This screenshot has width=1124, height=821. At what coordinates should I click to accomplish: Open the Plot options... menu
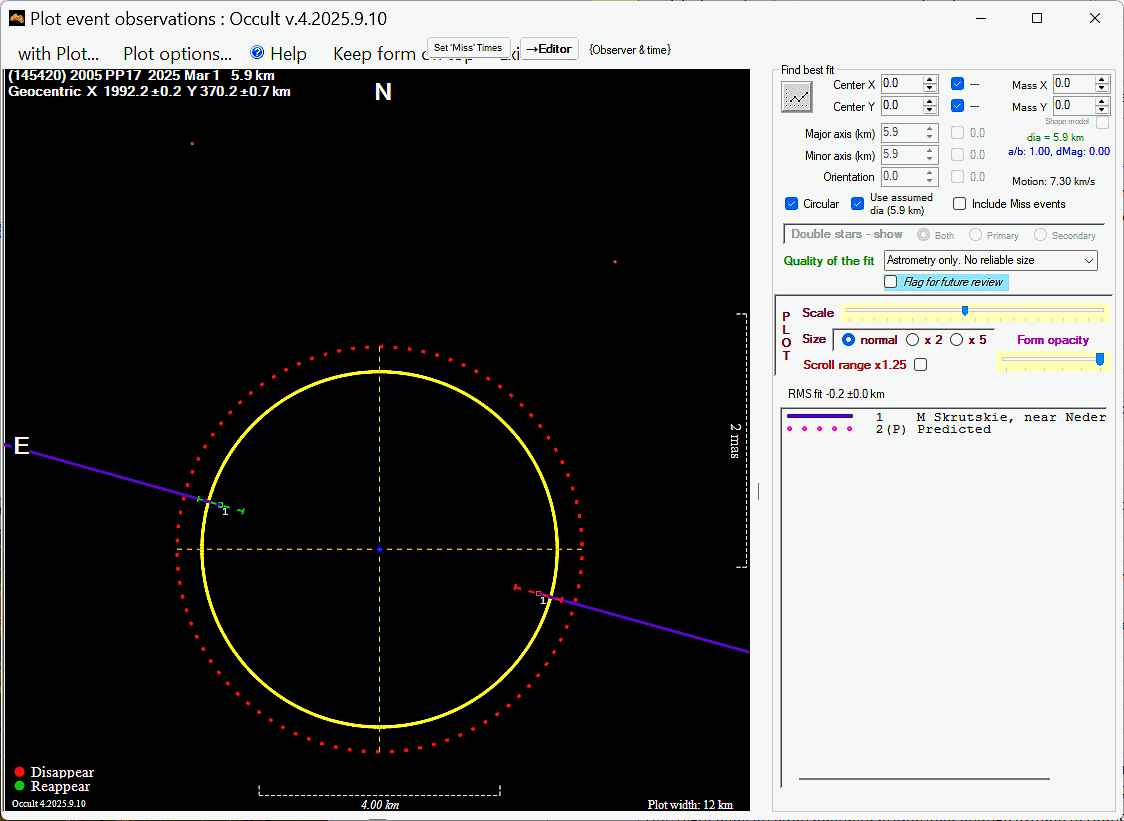(x=177, y=54)
